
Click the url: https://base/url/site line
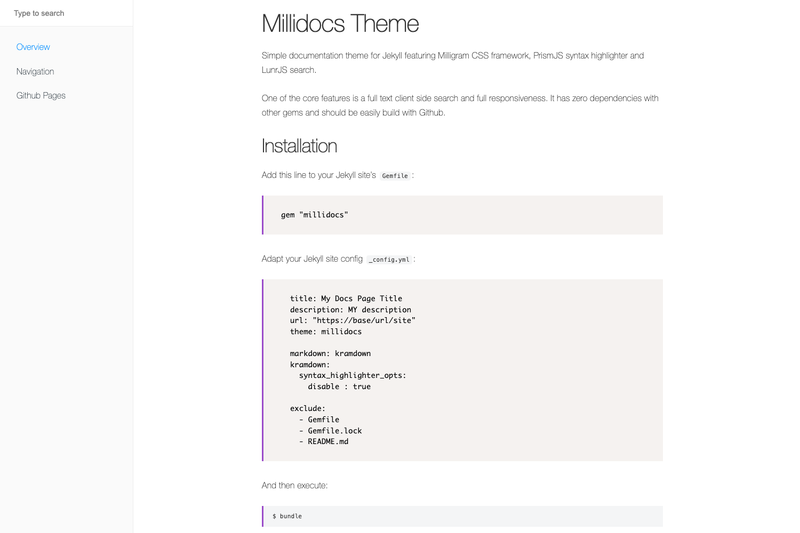pyautogui.click(x=353, y=320)
